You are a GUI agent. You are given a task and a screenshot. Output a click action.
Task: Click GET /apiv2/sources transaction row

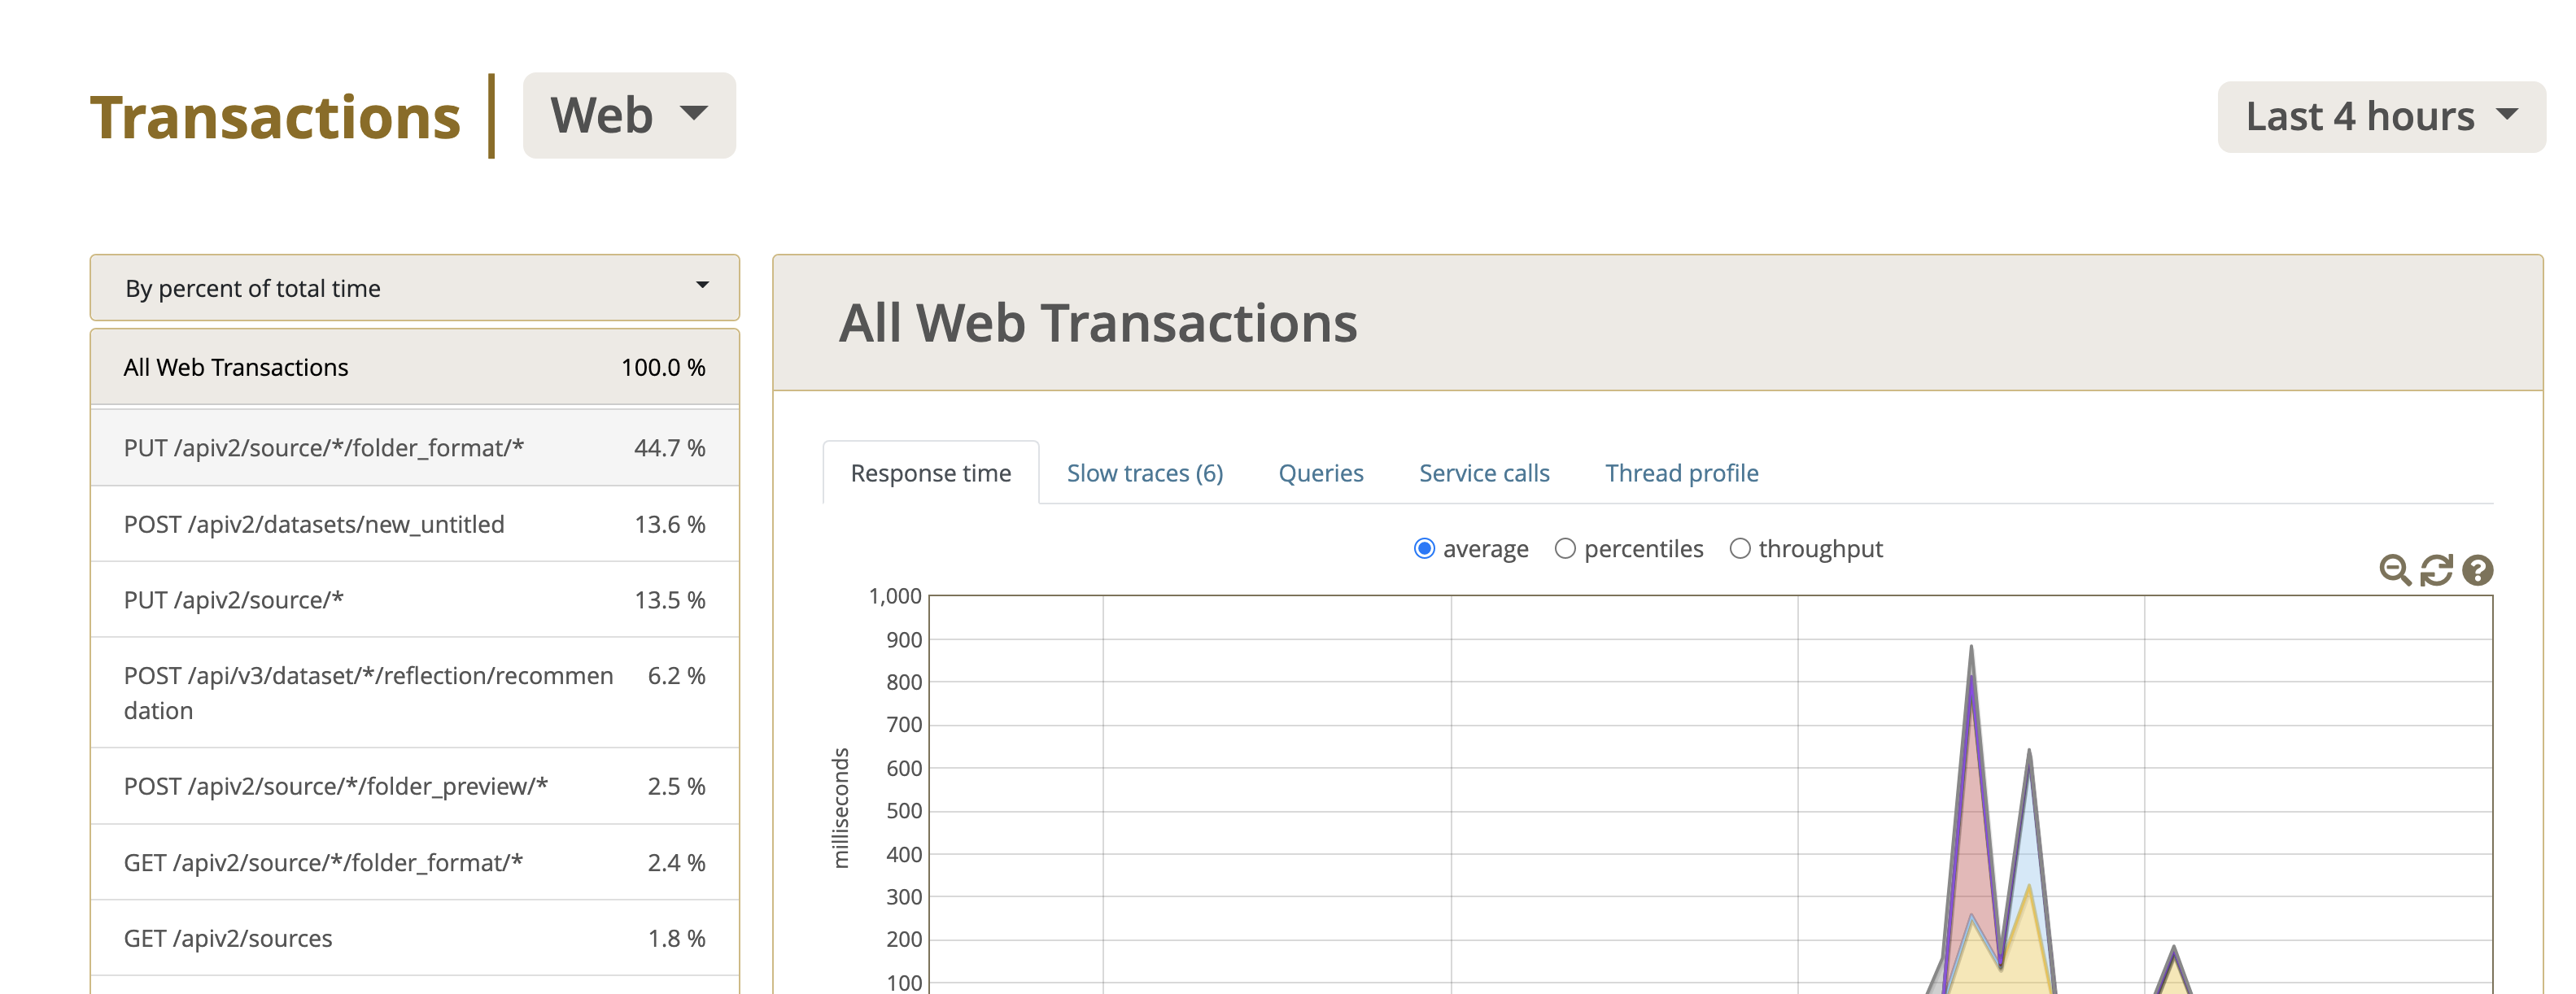(417, 938)
